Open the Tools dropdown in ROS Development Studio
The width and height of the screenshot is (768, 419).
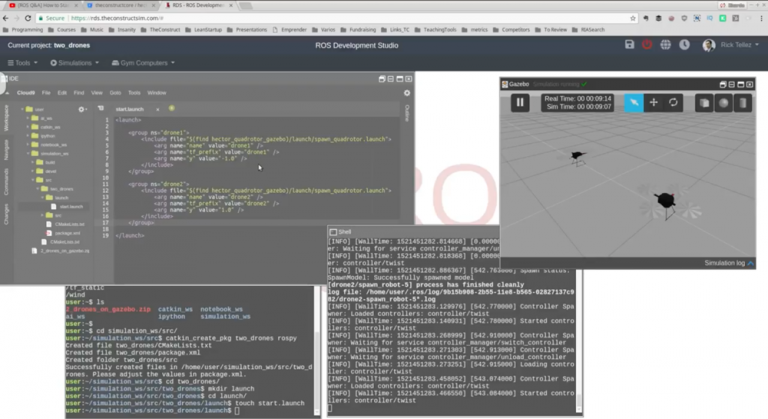coord(23,63)
